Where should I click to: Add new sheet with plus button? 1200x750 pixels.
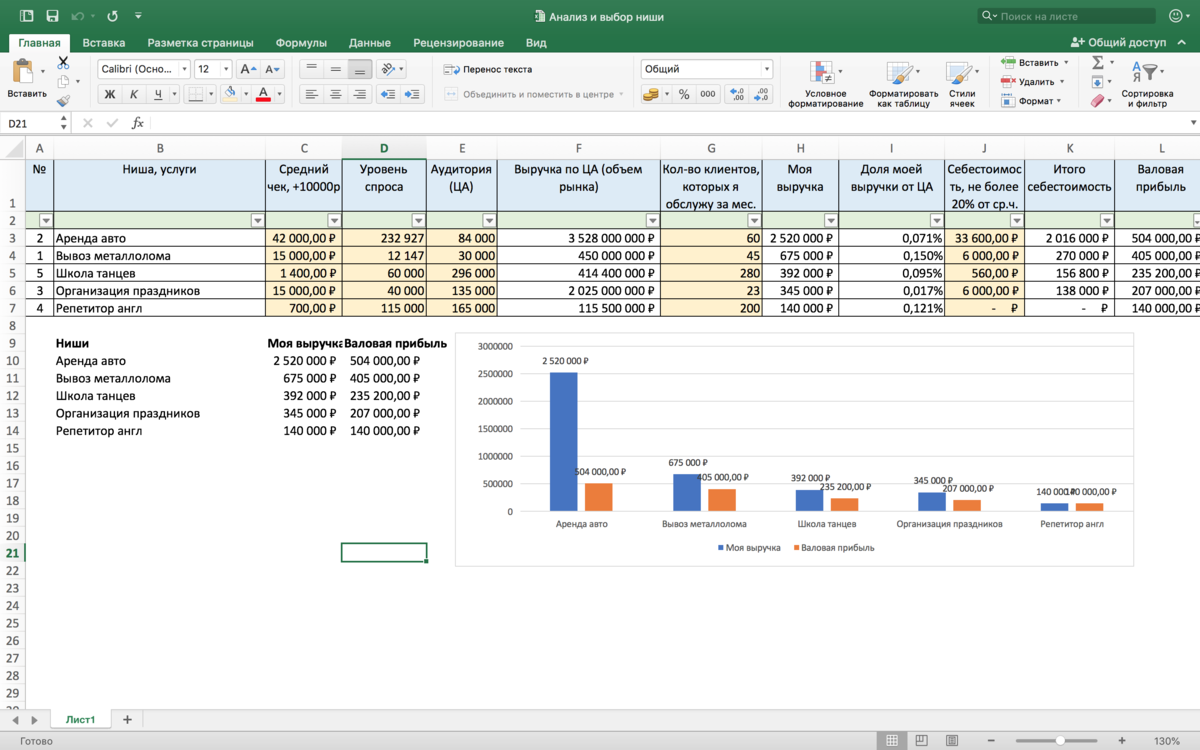pos(127,719)
